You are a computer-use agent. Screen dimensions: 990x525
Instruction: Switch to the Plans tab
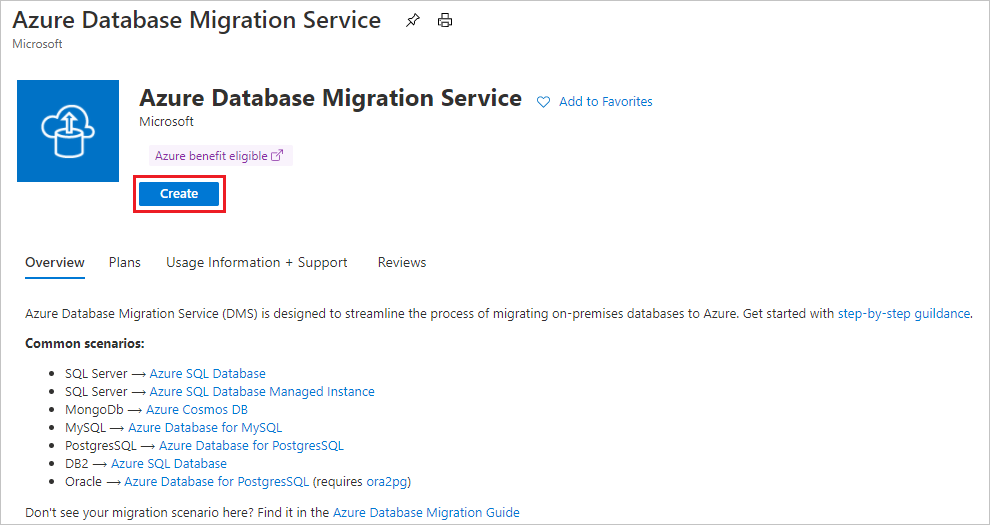[x=125, y=263]
